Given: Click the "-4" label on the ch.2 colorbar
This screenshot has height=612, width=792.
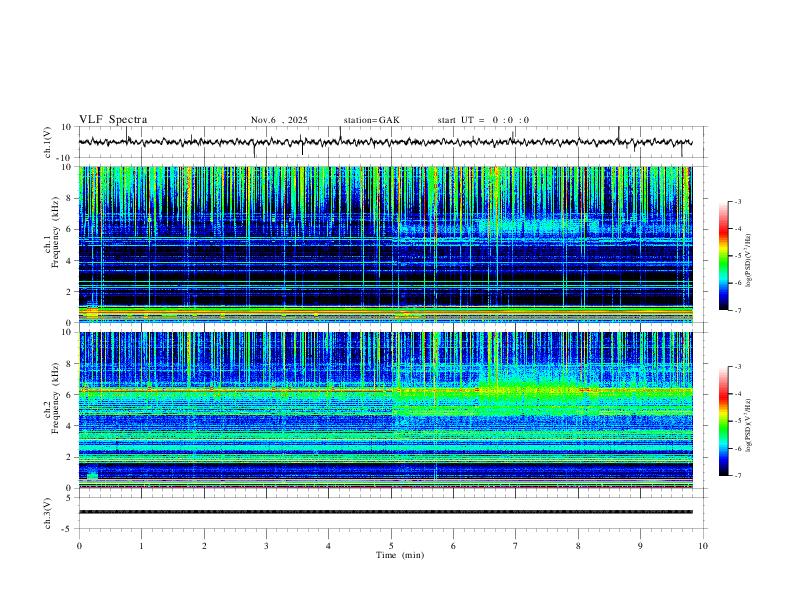Looking at the screenshot, I should pos(738,394).
